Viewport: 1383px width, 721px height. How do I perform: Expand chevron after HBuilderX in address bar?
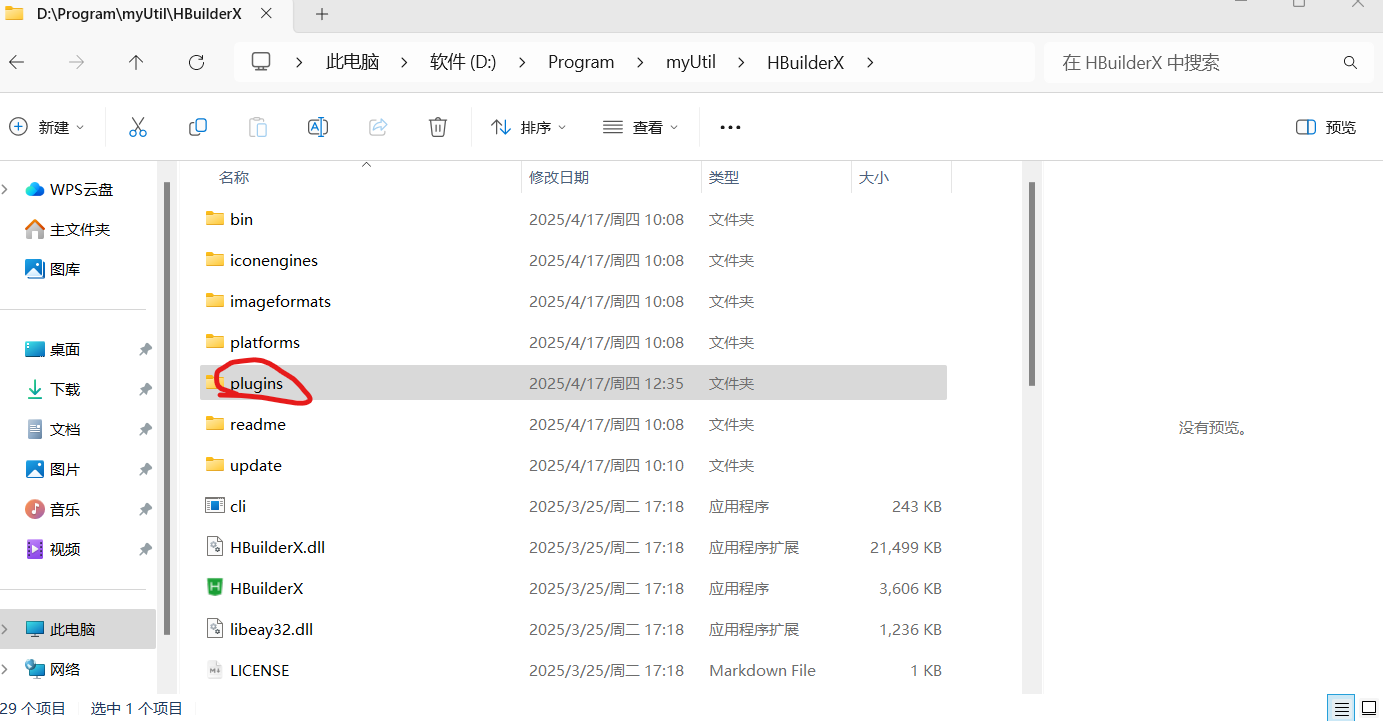click(870, 62)
